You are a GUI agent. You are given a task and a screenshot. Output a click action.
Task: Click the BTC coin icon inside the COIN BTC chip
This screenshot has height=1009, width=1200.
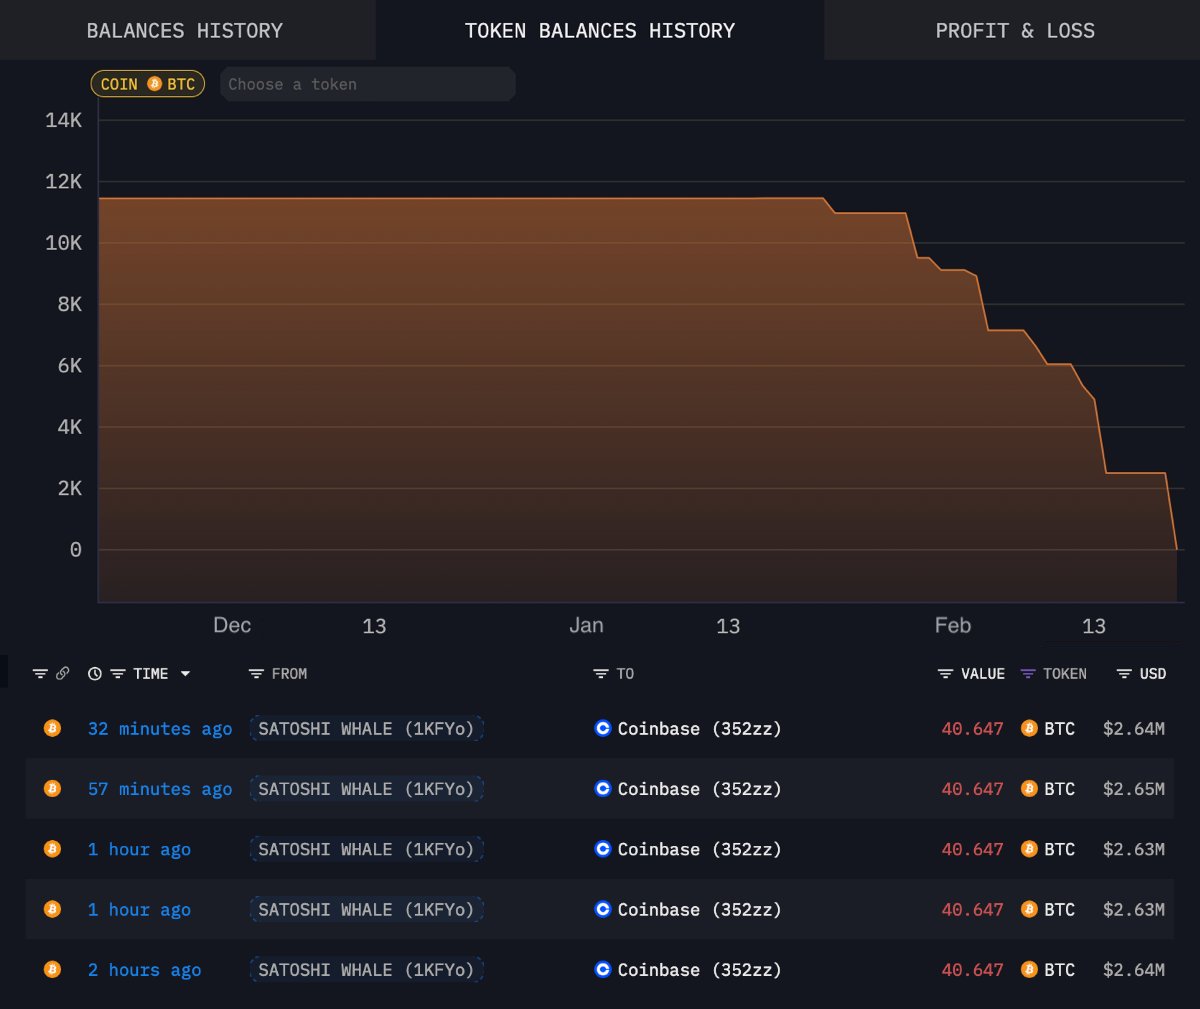point(155,84)
